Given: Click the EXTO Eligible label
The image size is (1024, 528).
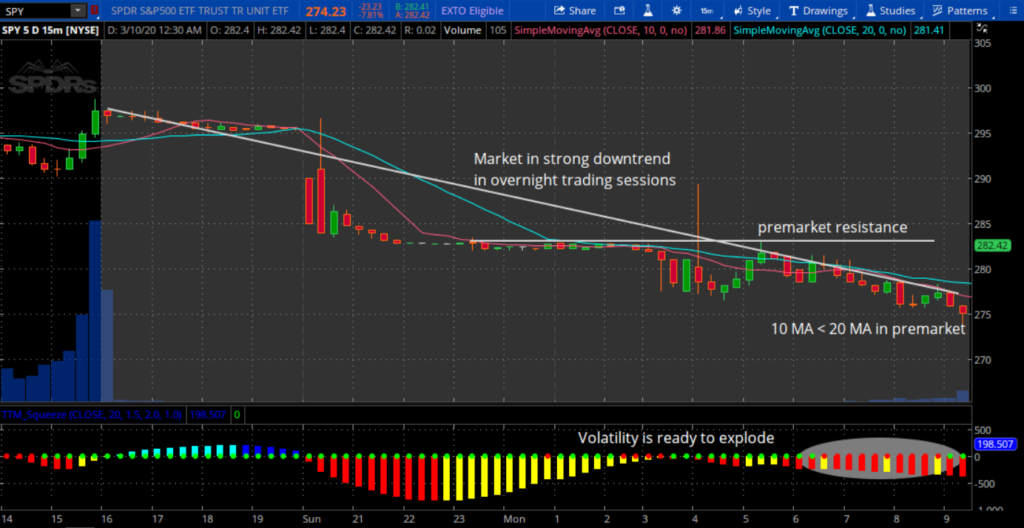Looking at the screenshot, I should pyautogui.click(x=472, y=10).
